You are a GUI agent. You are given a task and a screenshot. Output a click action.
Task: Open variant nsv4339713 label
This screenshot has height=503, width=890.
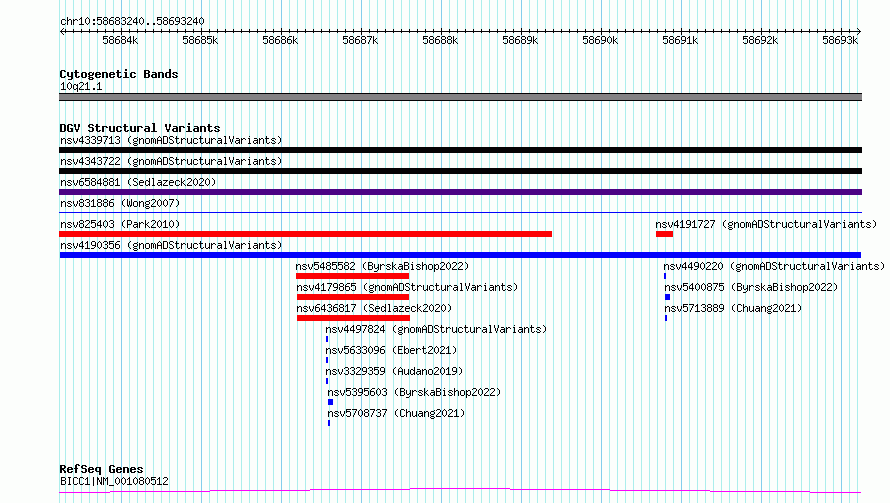[171, 140]
